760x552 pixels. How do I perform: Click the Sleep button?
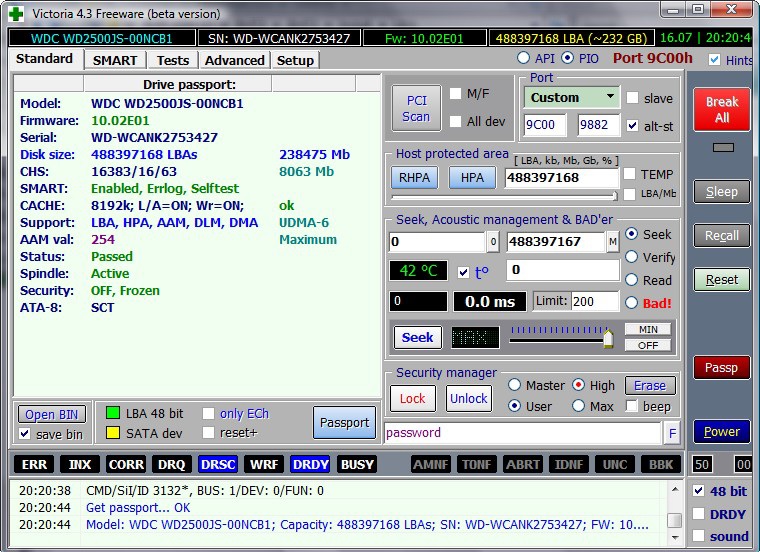(x=722, y=192)
